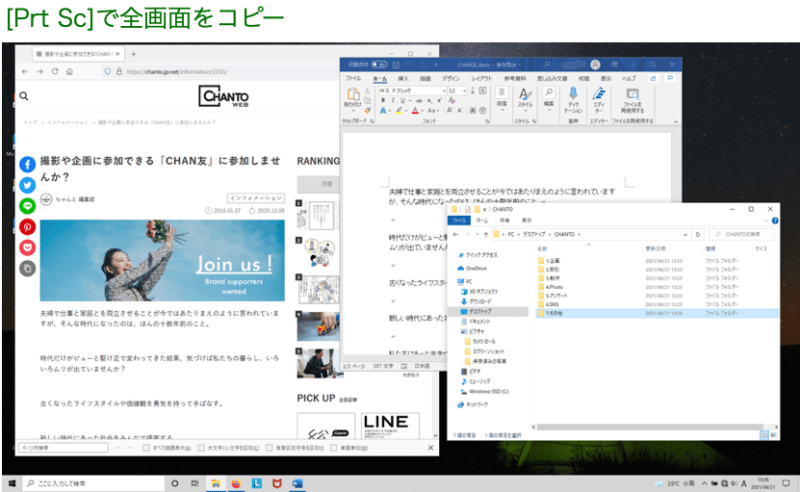This screenshot has height=492, width=800.
Task: Open site search with the magnifier icon
Action: click(22, 97)
